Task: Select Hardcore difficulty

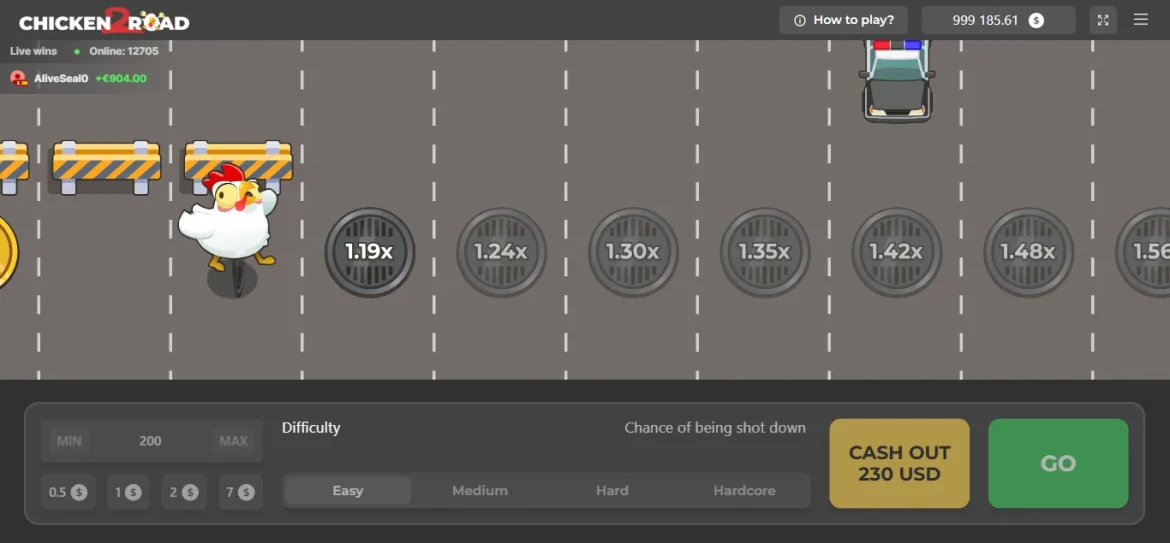Action: (744, 491)
